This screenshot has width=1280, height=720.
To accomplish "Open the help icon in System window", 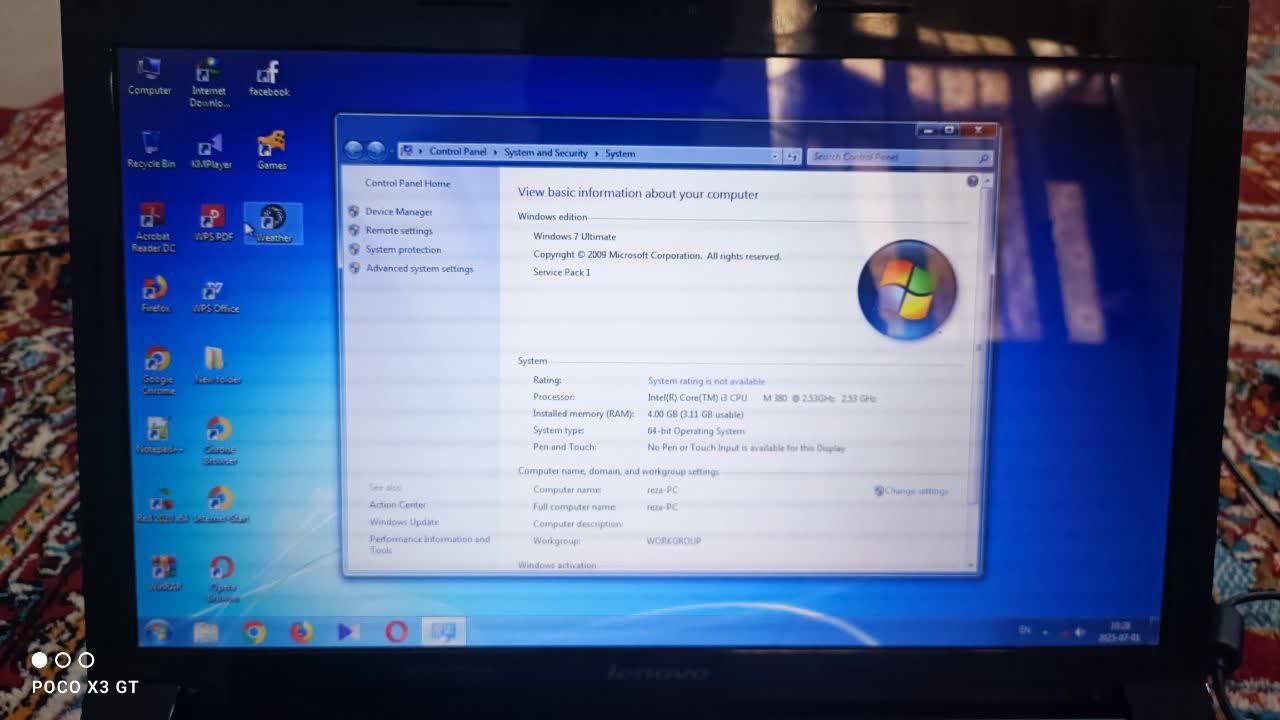I will [972, 181].
